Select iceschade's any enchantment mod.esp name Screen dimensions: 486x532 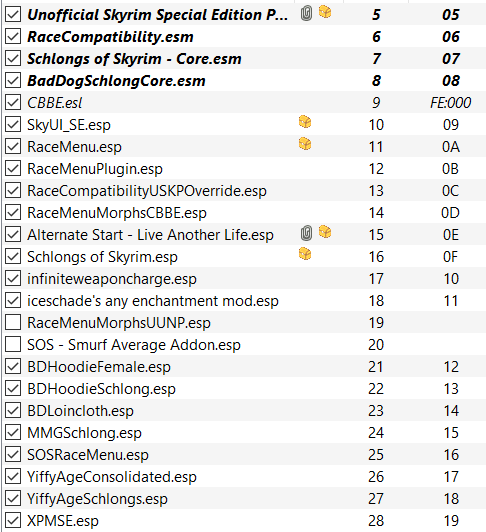(x=153, y=301)
